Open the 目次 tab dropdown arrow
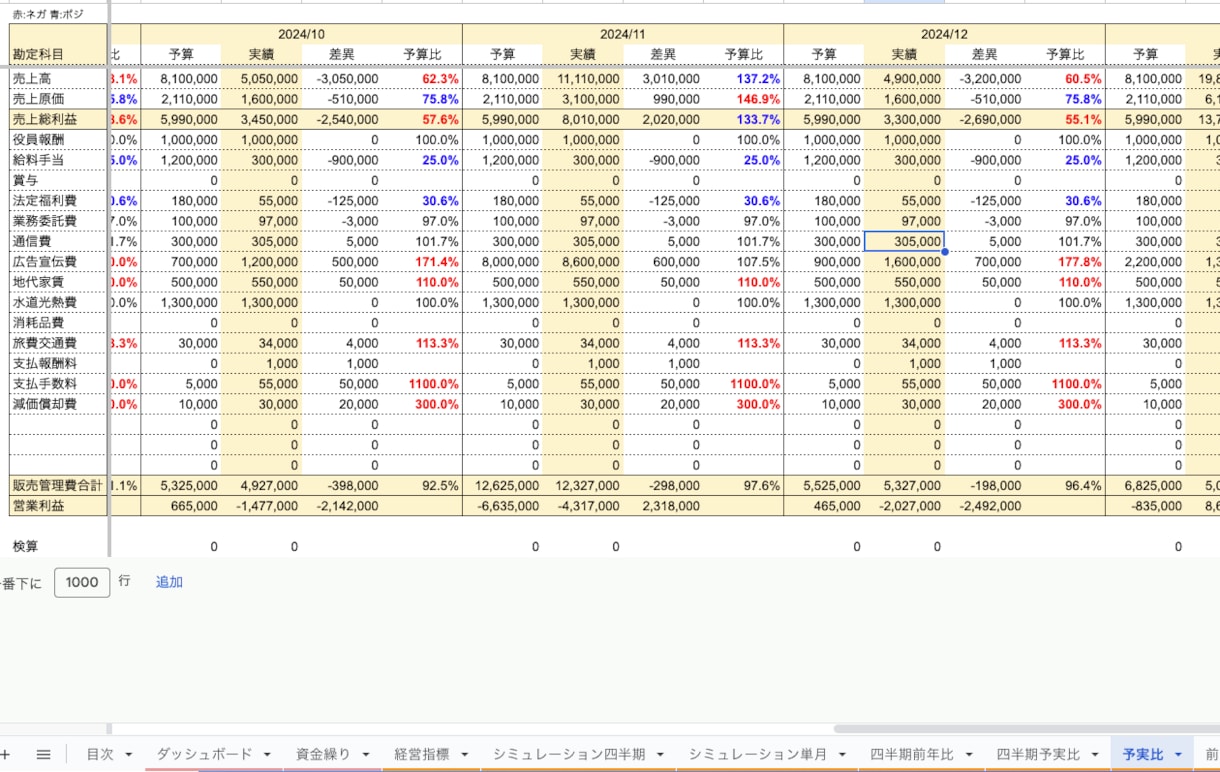This screenshot has width=1220, height=772. pos(128,755)
